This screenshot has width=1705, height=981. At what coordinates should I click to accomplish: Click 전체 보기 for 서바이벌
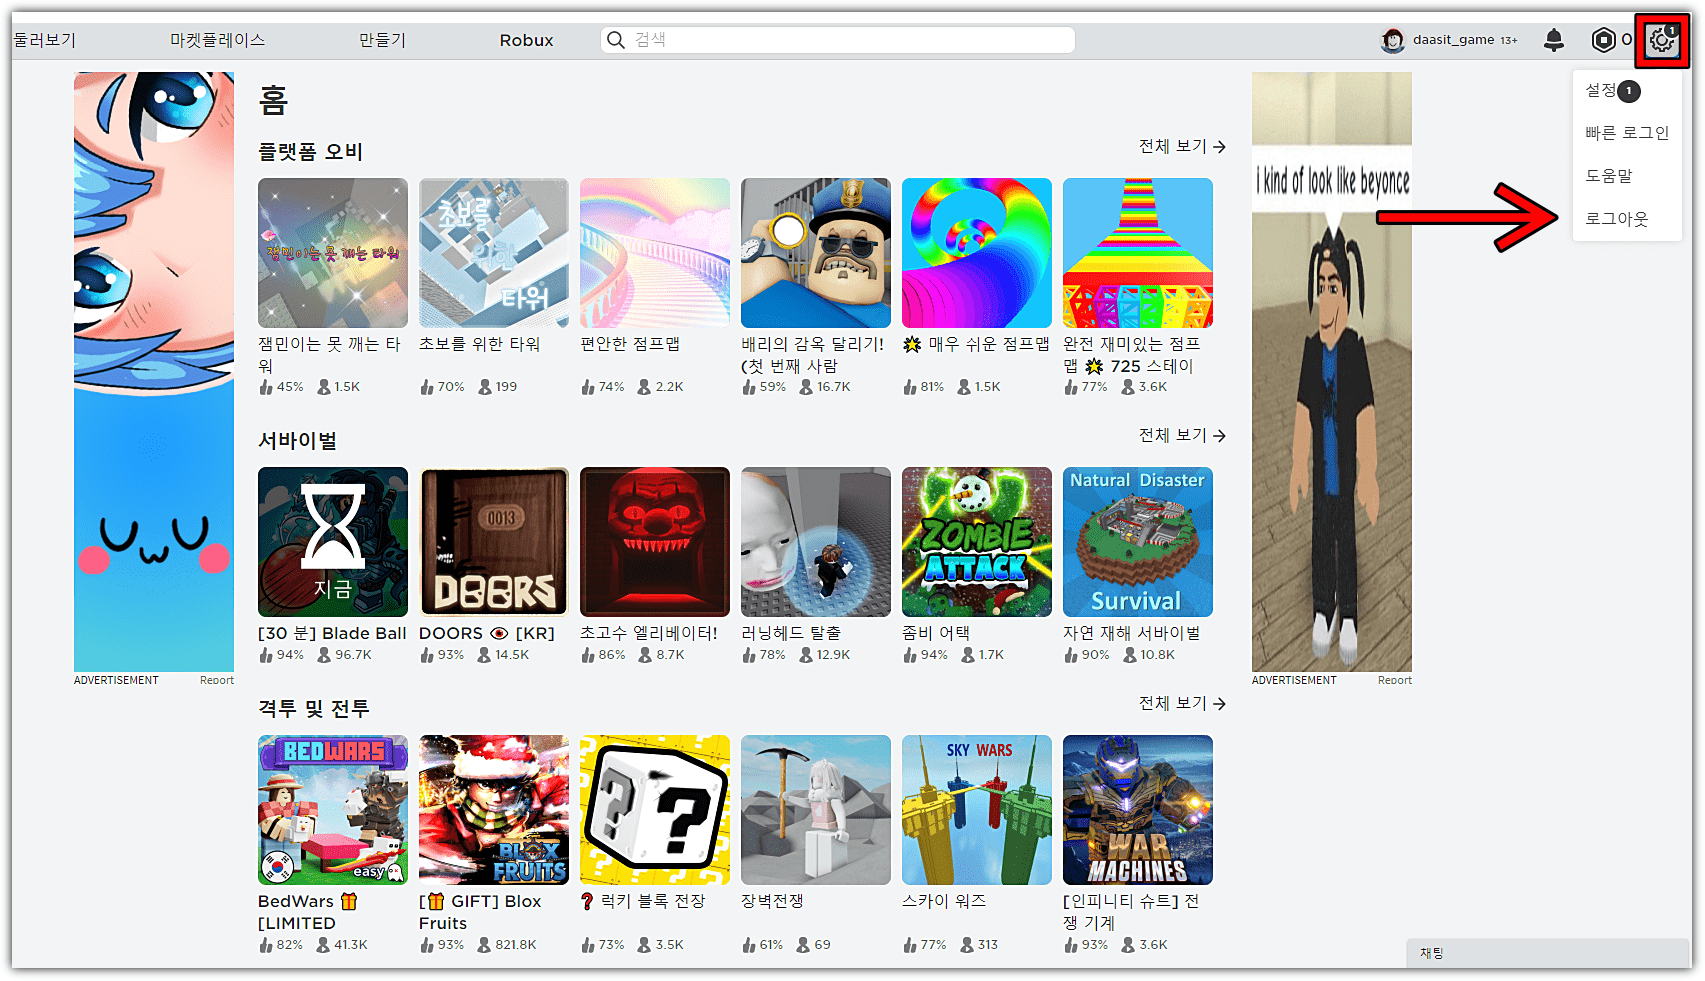1182,435
